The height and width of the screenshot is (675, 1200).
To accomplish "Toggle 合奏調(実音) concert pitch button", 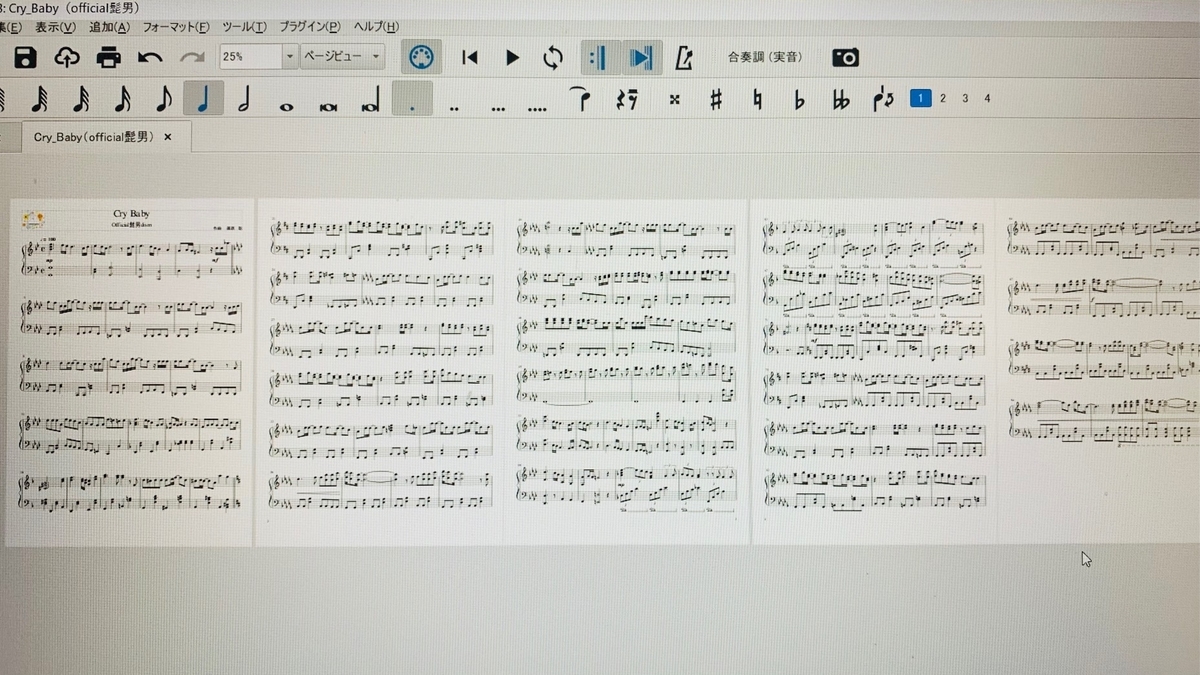I will tap(764, 57).
